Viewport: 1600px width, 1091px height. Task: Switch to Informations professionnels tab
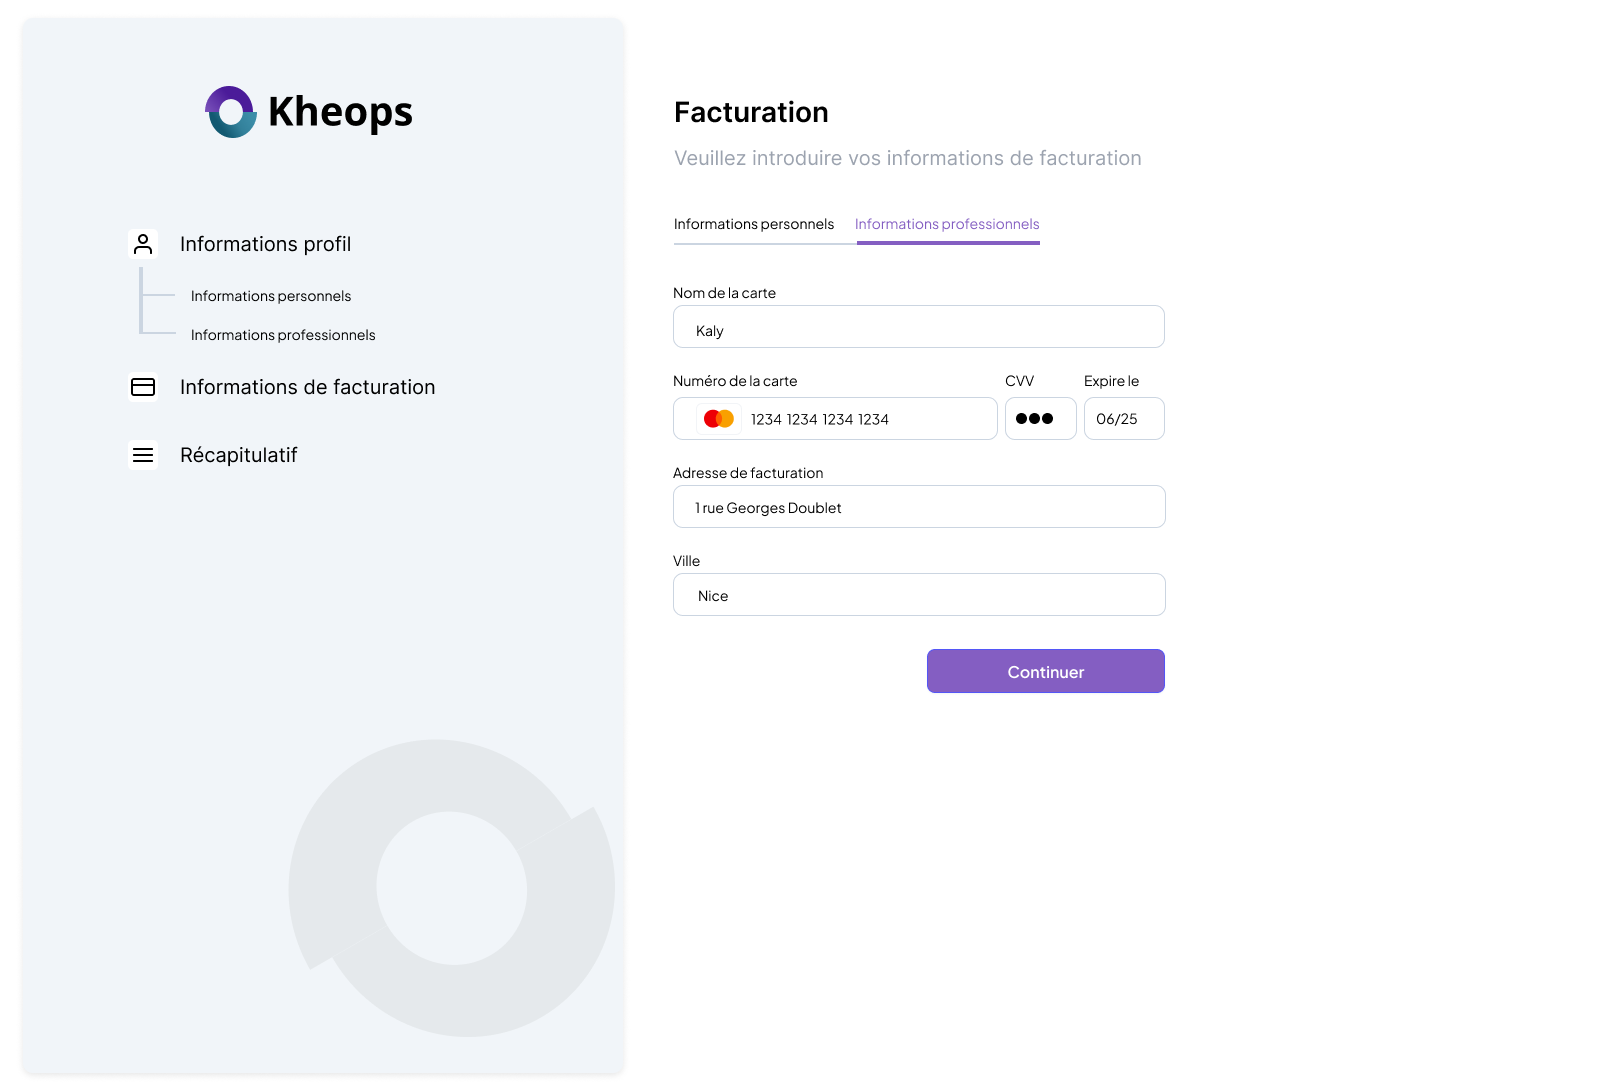click(x=947, y=224)
